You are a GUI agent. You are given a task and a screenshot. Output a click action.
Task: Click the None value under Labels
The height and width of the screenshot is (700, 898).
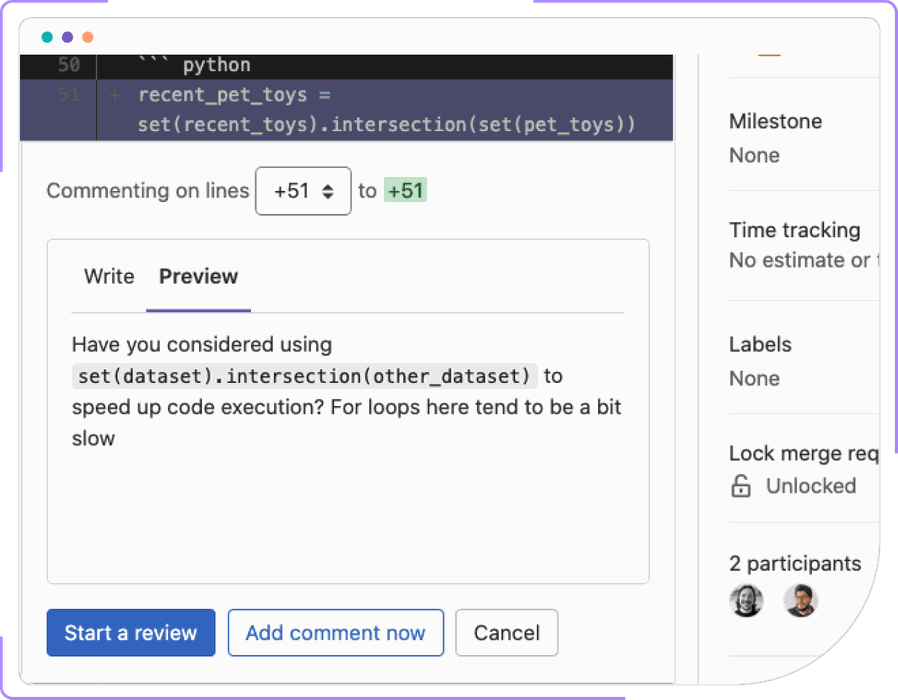754,379
